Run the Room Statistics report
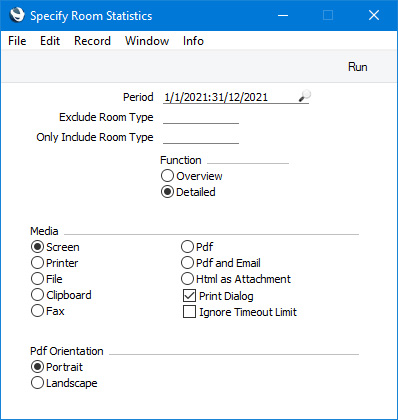Image resolution: width=398 pixels, height=420 pixels. 358,67
